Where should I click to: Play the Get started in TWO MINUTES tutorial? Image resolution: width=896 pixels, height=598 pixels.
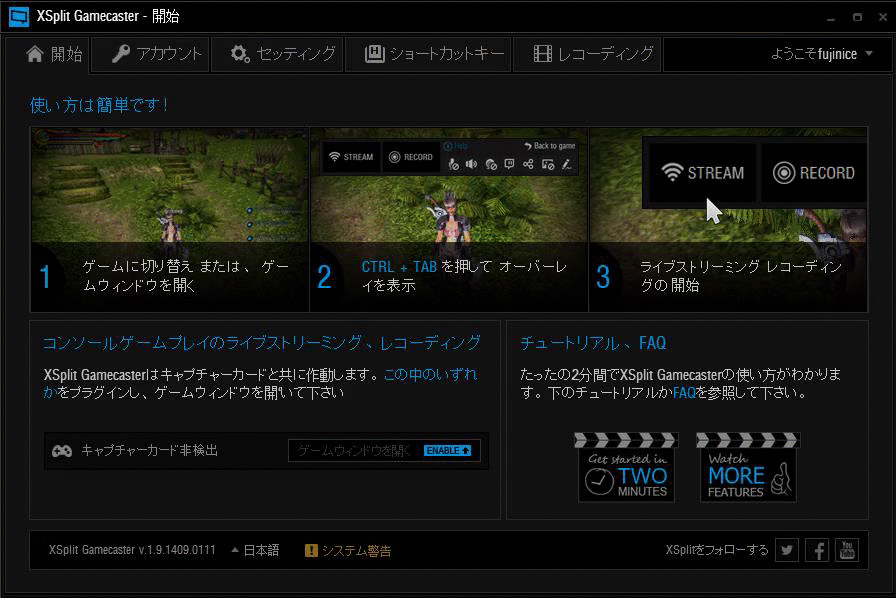pos(626,468)
